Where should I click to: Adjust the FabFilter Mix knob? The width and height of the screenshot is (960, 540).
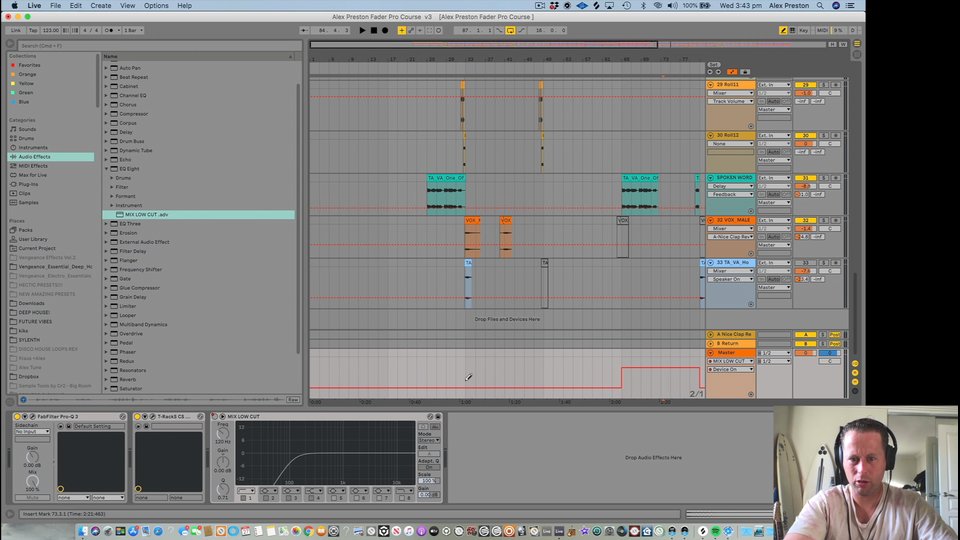32,482
